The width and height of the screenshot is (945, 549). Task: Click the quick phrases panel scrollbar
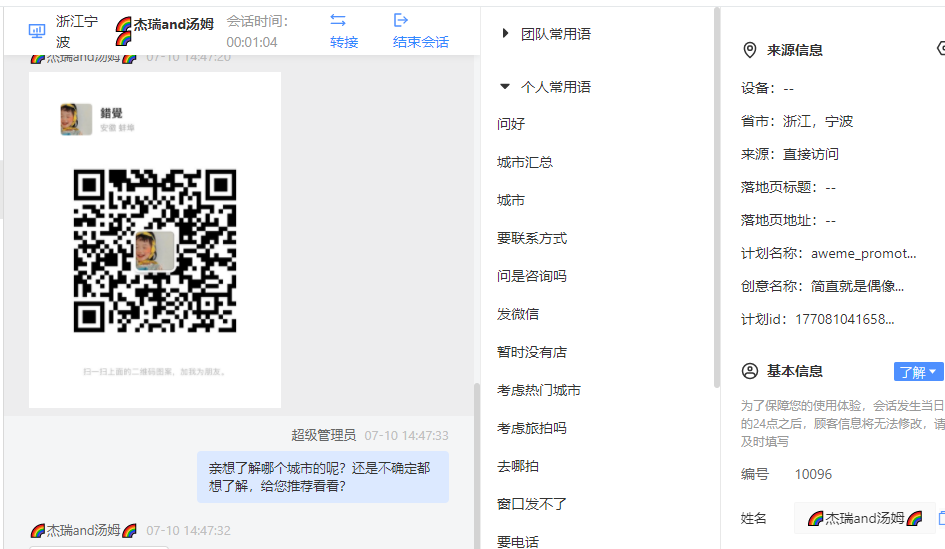(x=717, y=198)
